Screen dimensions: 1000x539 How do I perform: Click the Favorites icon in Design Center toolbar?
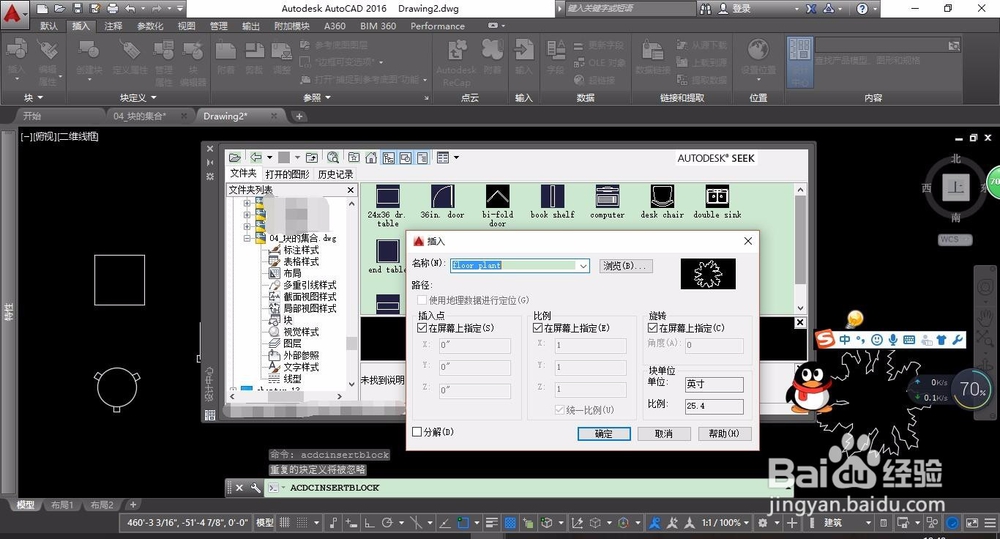(354, 158)
